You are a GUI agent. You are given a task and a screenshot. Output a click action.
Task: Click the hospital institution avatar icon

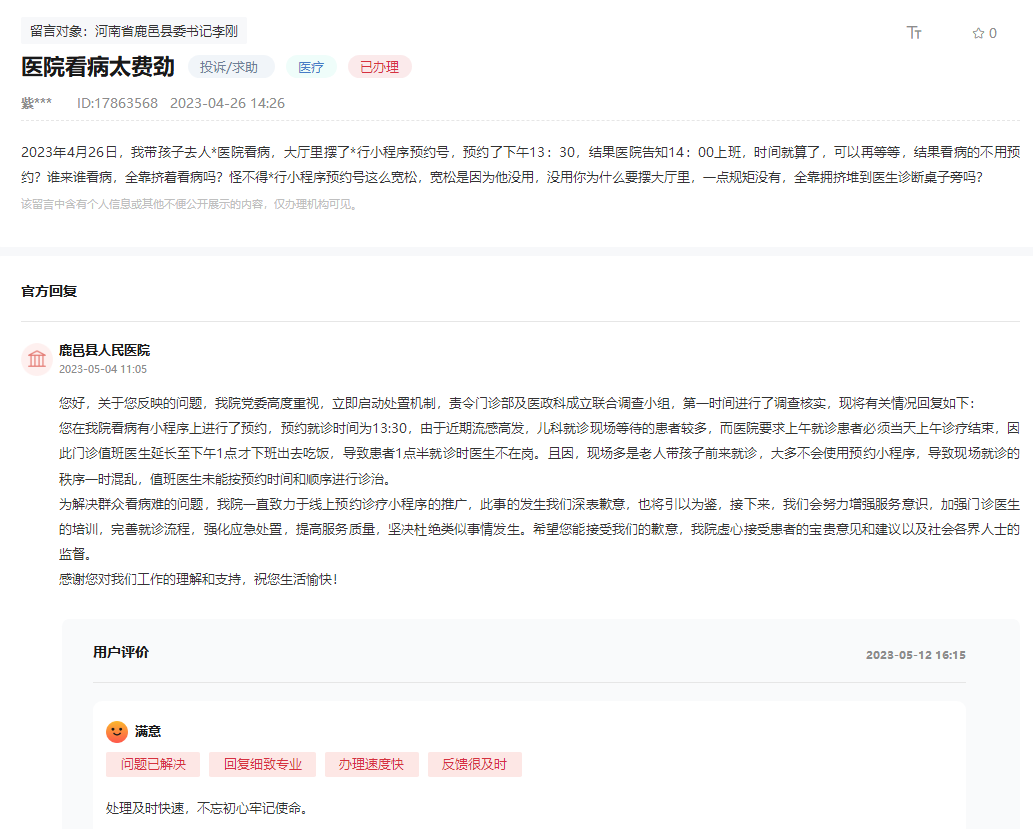[37, 359]
